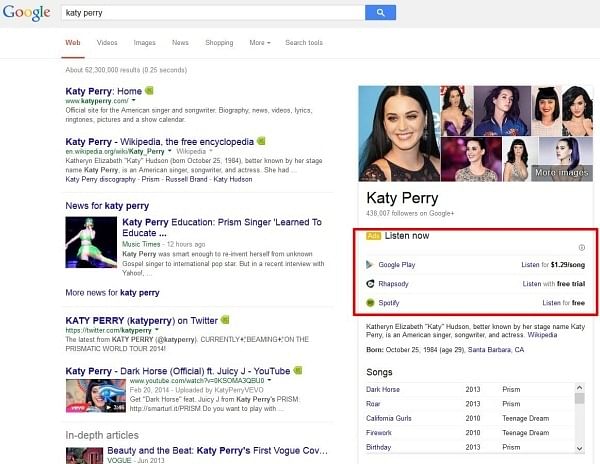Open the Spotify listen link
600x464 pixels.
coord(389,303)
